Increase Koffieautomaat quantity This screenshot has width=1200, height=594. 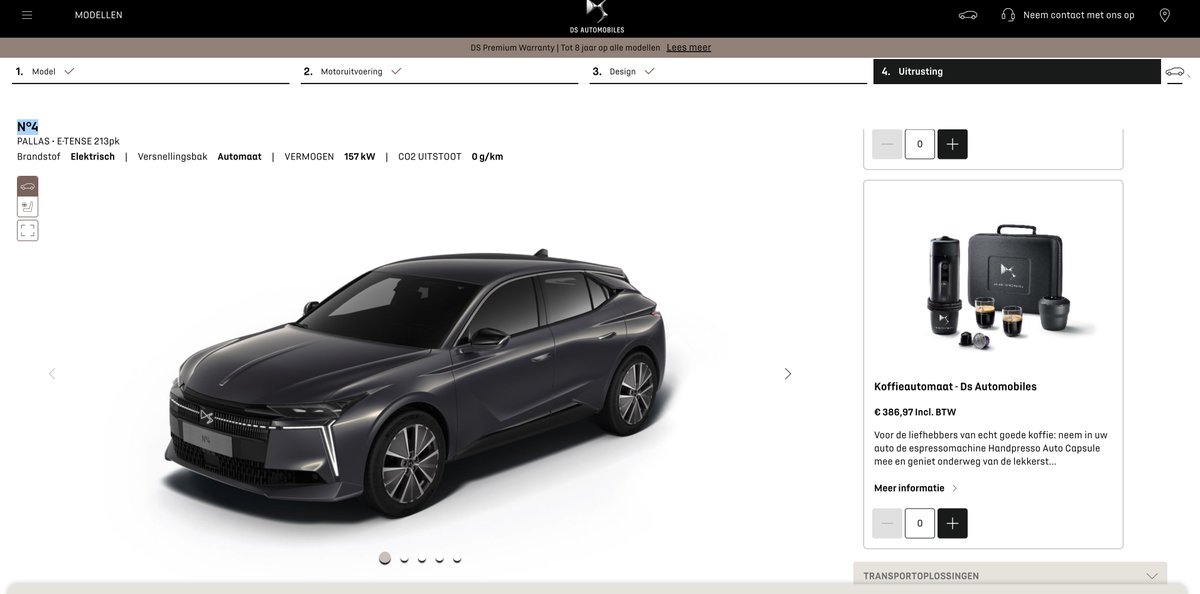(952, 523)
